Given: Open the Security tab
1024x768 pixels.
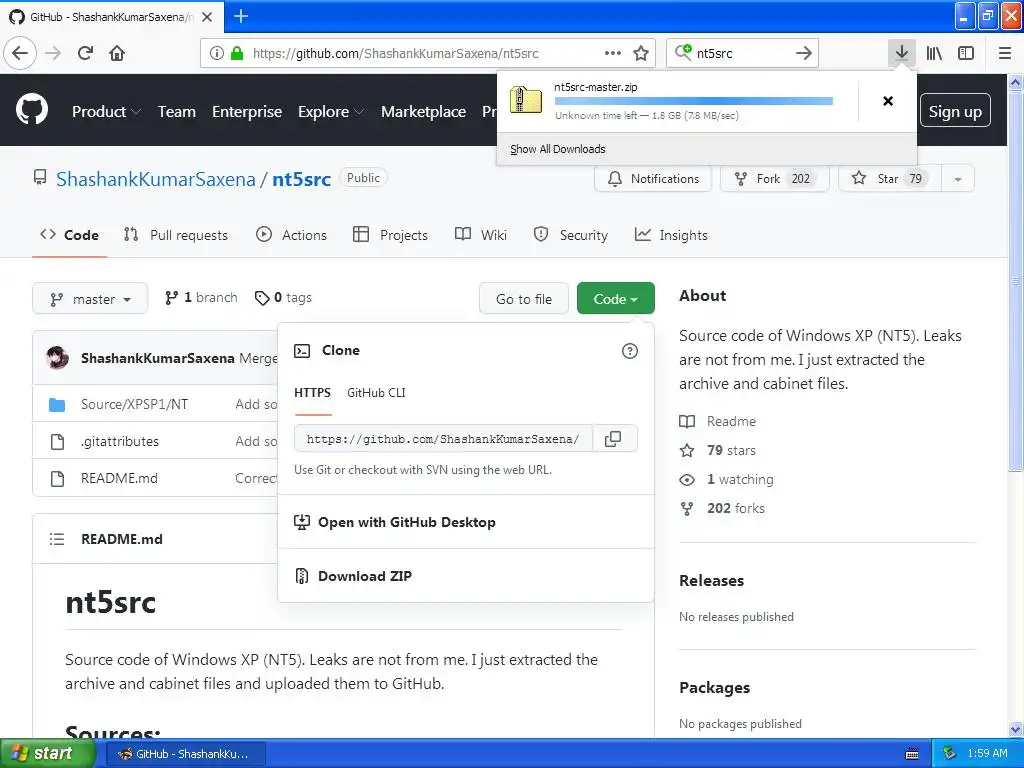Looking at the screenshot, I should pos(571,235).
